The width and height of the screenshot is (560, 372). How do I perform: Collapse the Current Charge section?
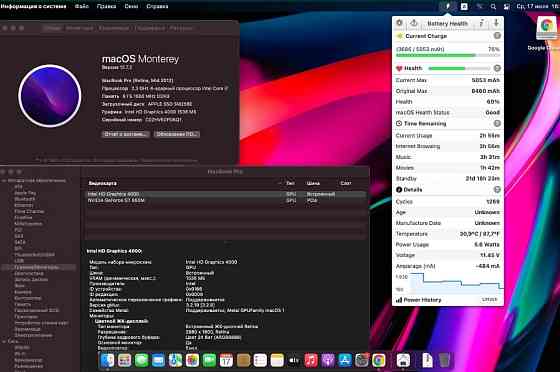(x=497, y=36)
